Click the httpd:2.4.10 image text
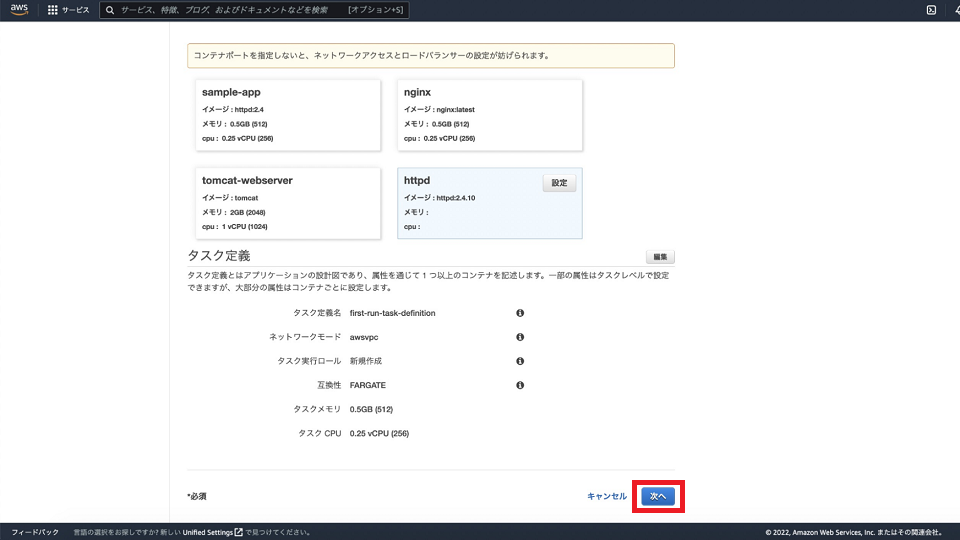This screenshot has width=960, height=540. tap(456, 198)
